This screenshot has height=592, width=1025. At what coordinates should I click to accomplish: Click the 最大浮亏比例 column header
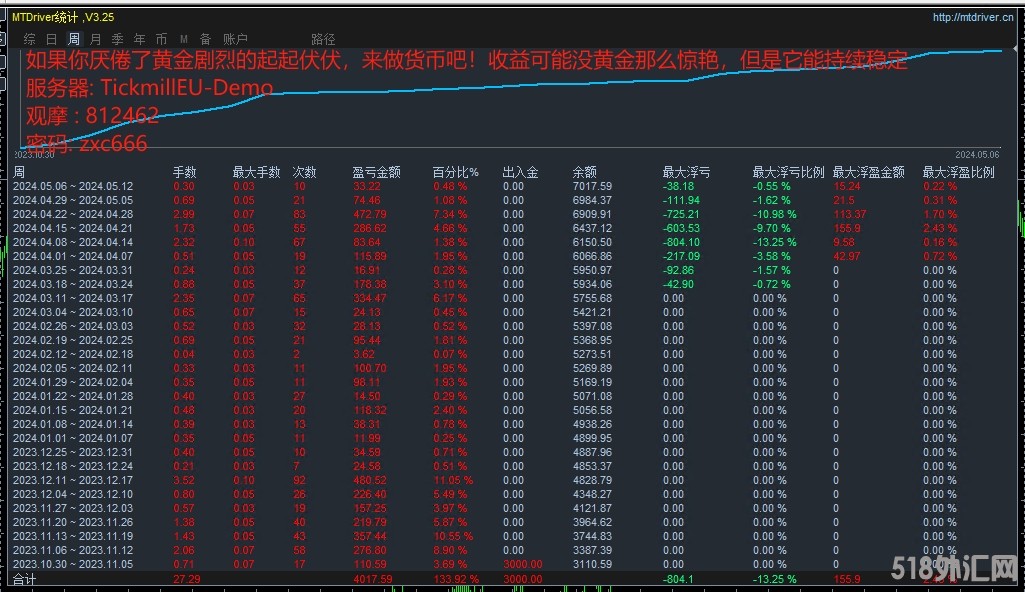pyautogui.click(x=788, y=172)
